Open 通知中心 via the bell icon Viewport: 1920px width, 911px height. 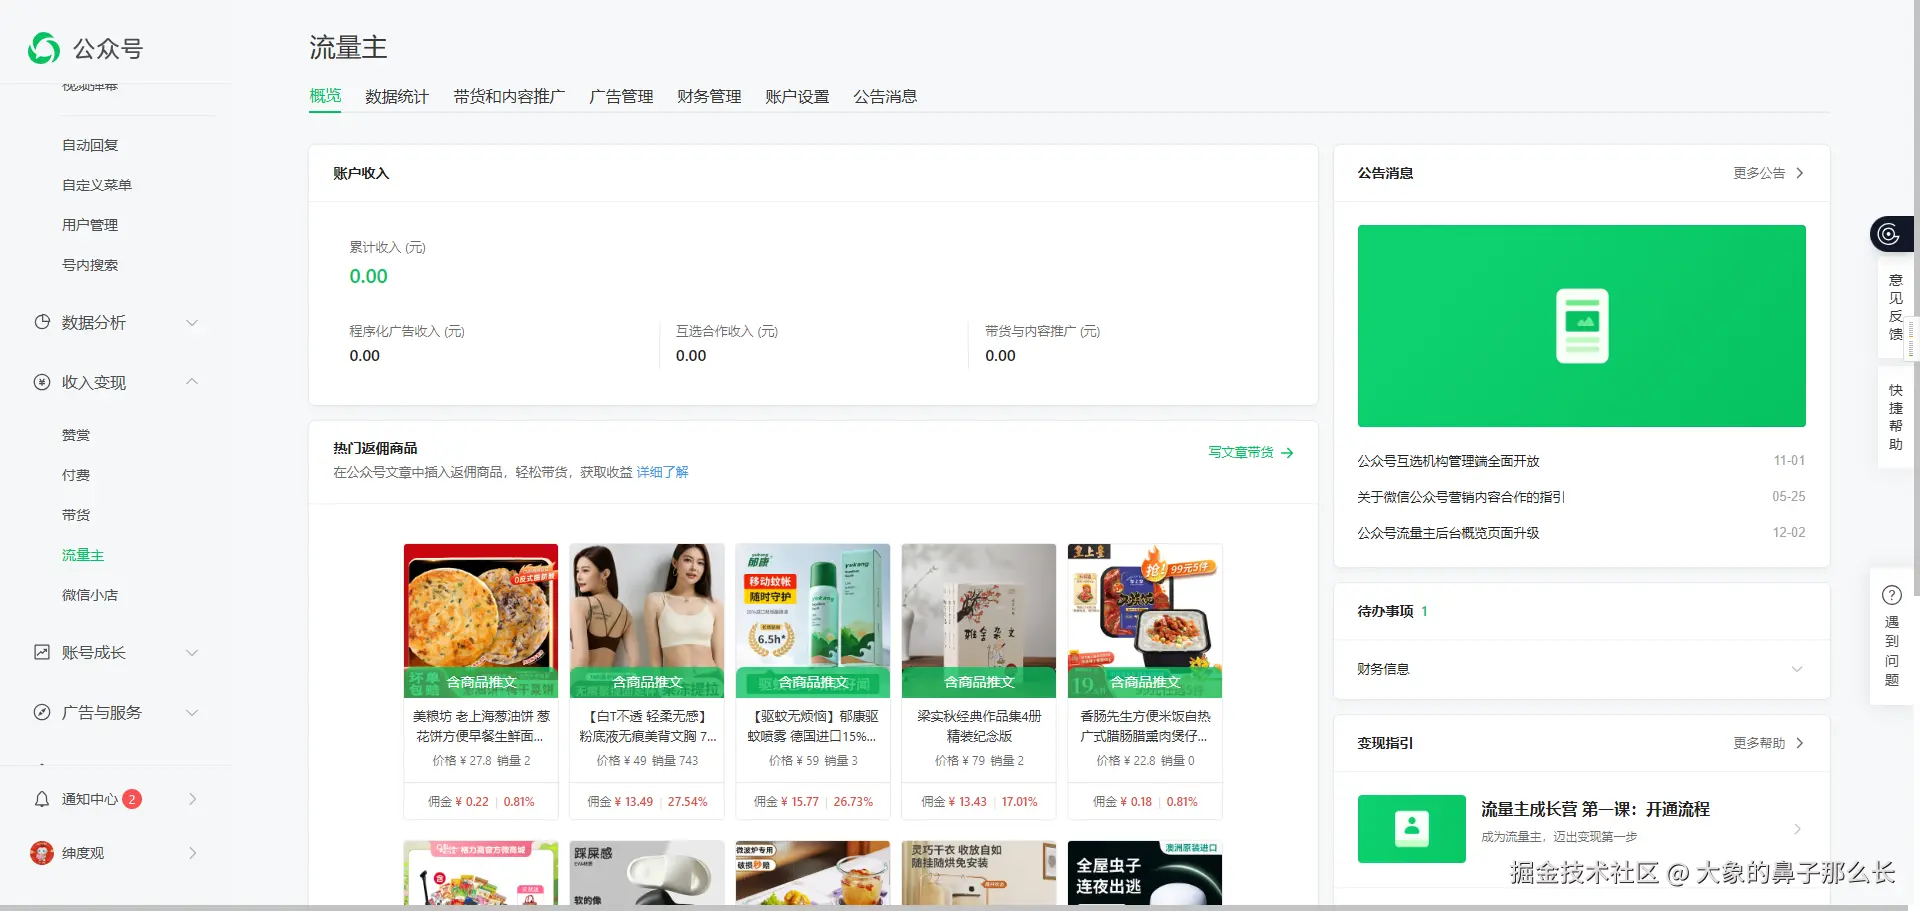(x=41, y=798)
